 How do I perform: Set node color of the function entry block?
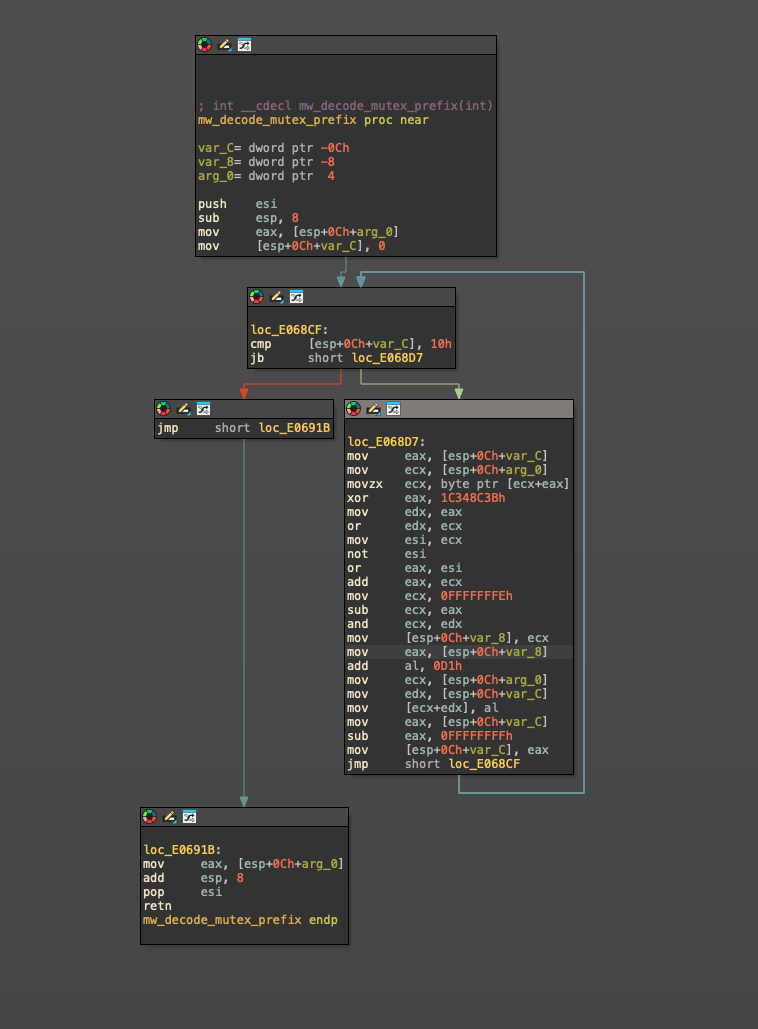(x=204, y=45)
